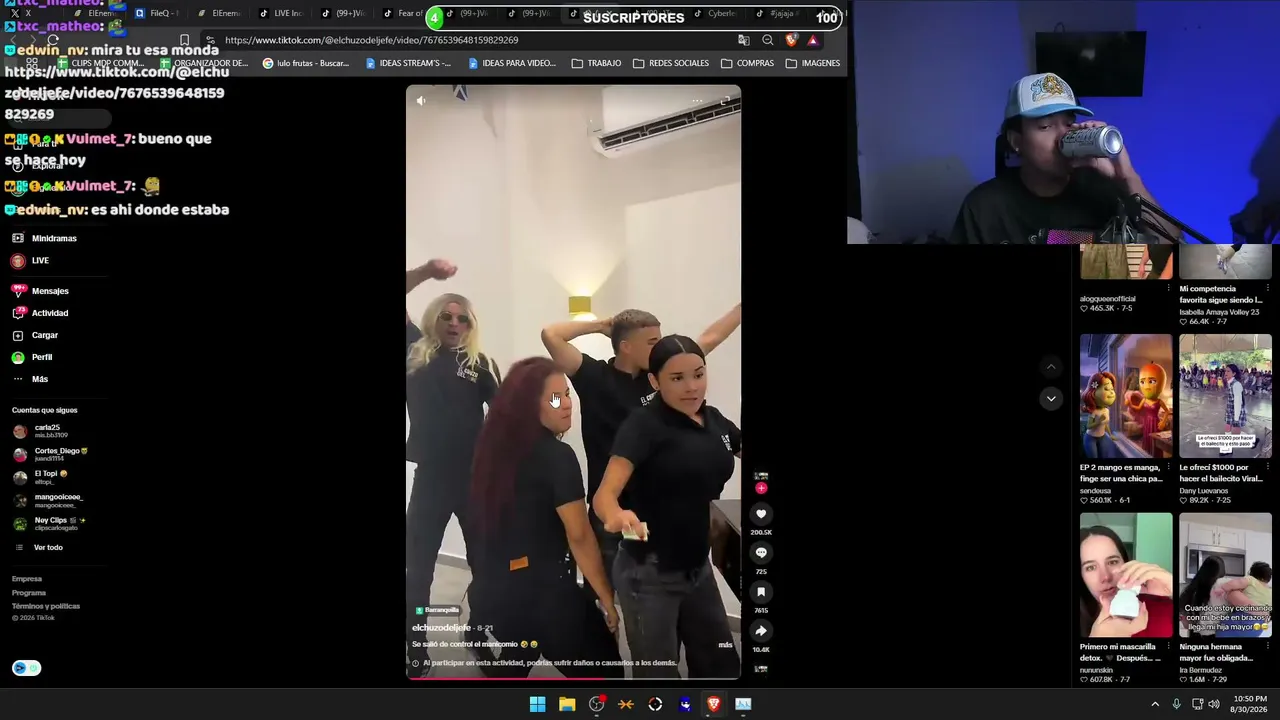Open the Barranquilla location tag
Screen dimensions: 1280x720
pos(438,610)
